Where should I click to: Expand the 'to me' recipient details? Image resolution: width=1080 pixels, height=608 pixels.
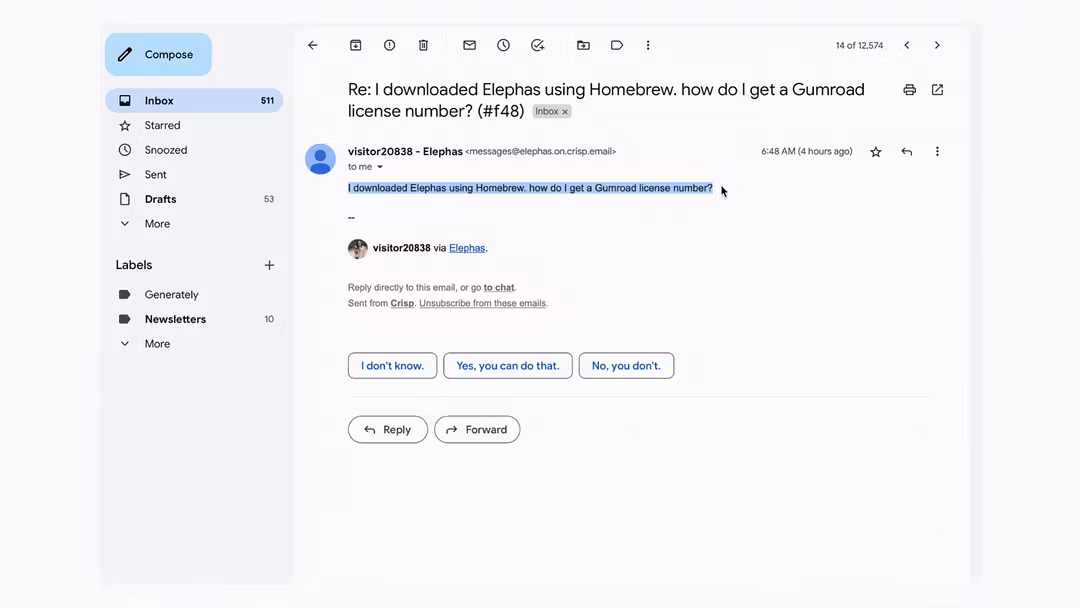coord(380,167)
